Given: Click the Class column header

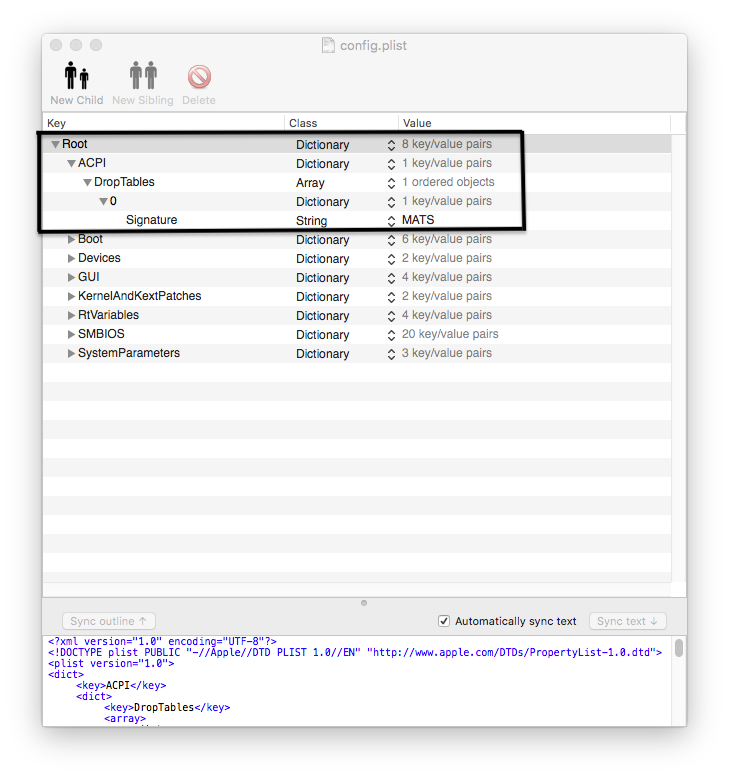Looking at the screenshot, I should coord(340,123).
